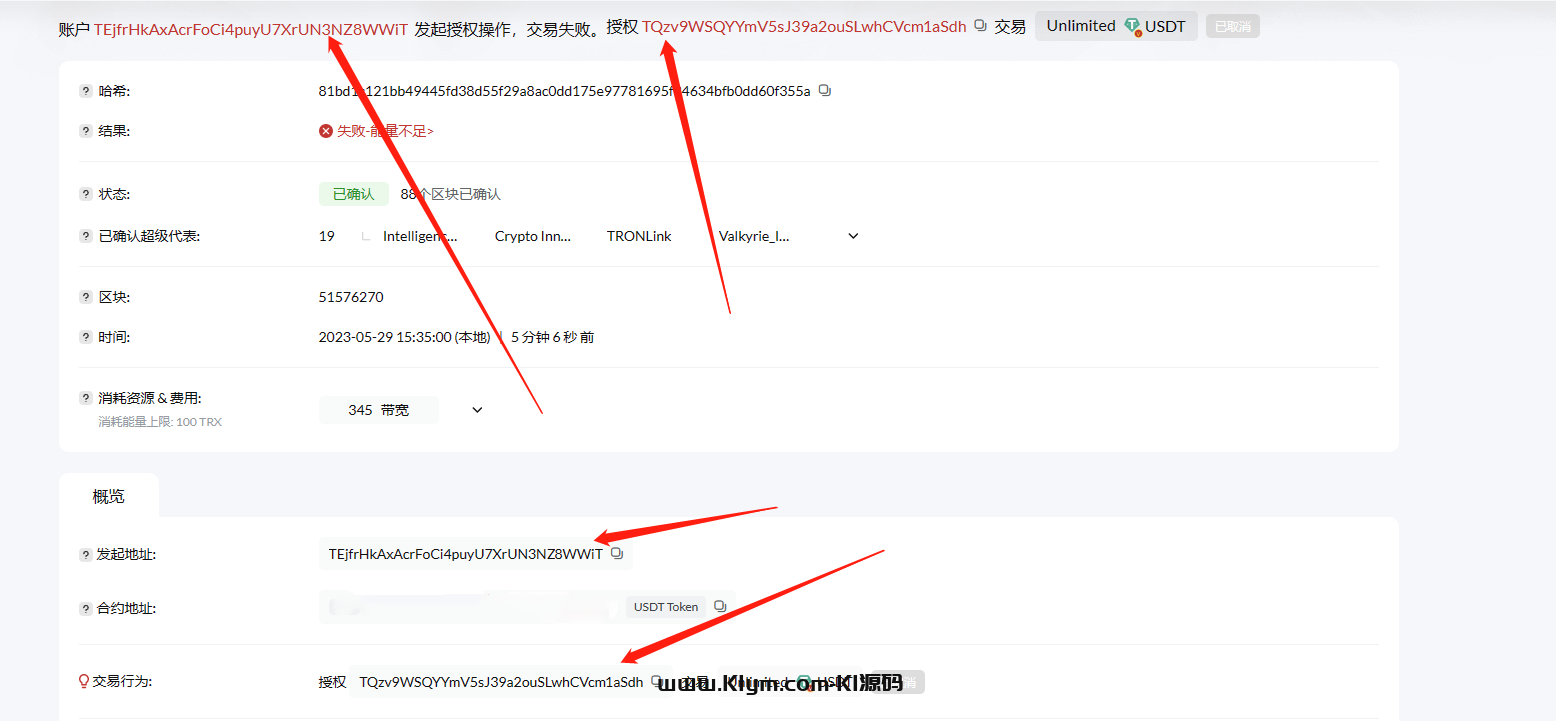Show help for 已确认超级代表

click(x=86, y=237)
